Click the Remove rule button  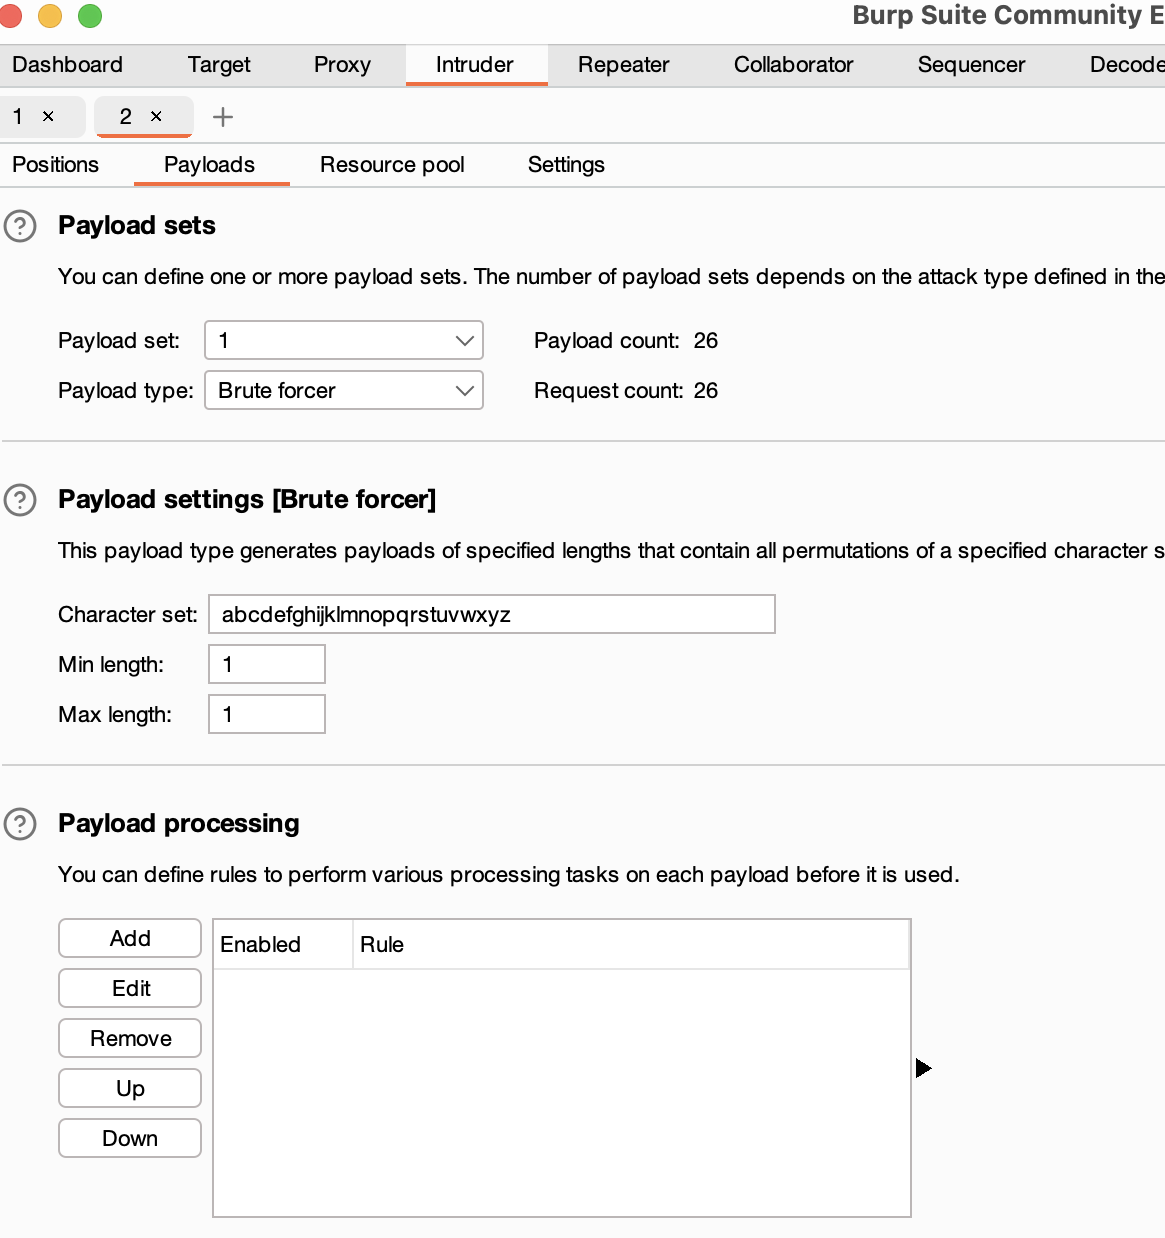(x=130, y=1038)
